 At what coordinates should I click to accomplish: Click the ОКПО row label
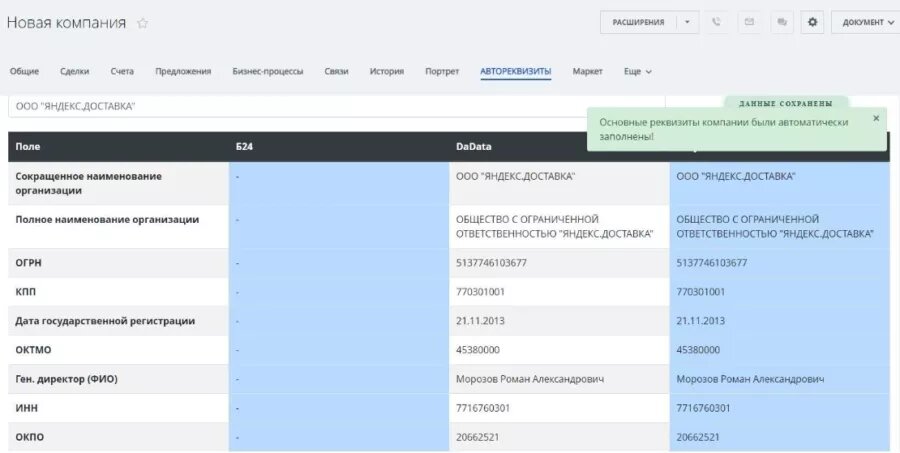(29, 437)
